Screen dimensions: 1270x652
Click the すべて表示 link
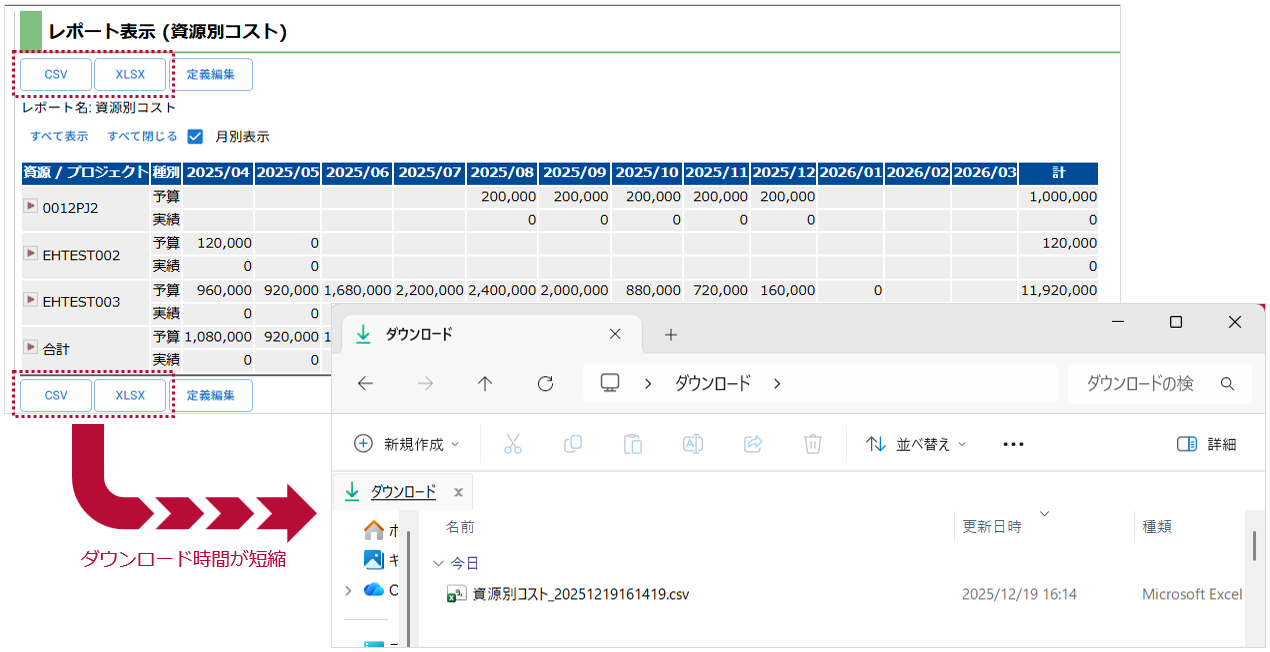[x=59, y=136]
